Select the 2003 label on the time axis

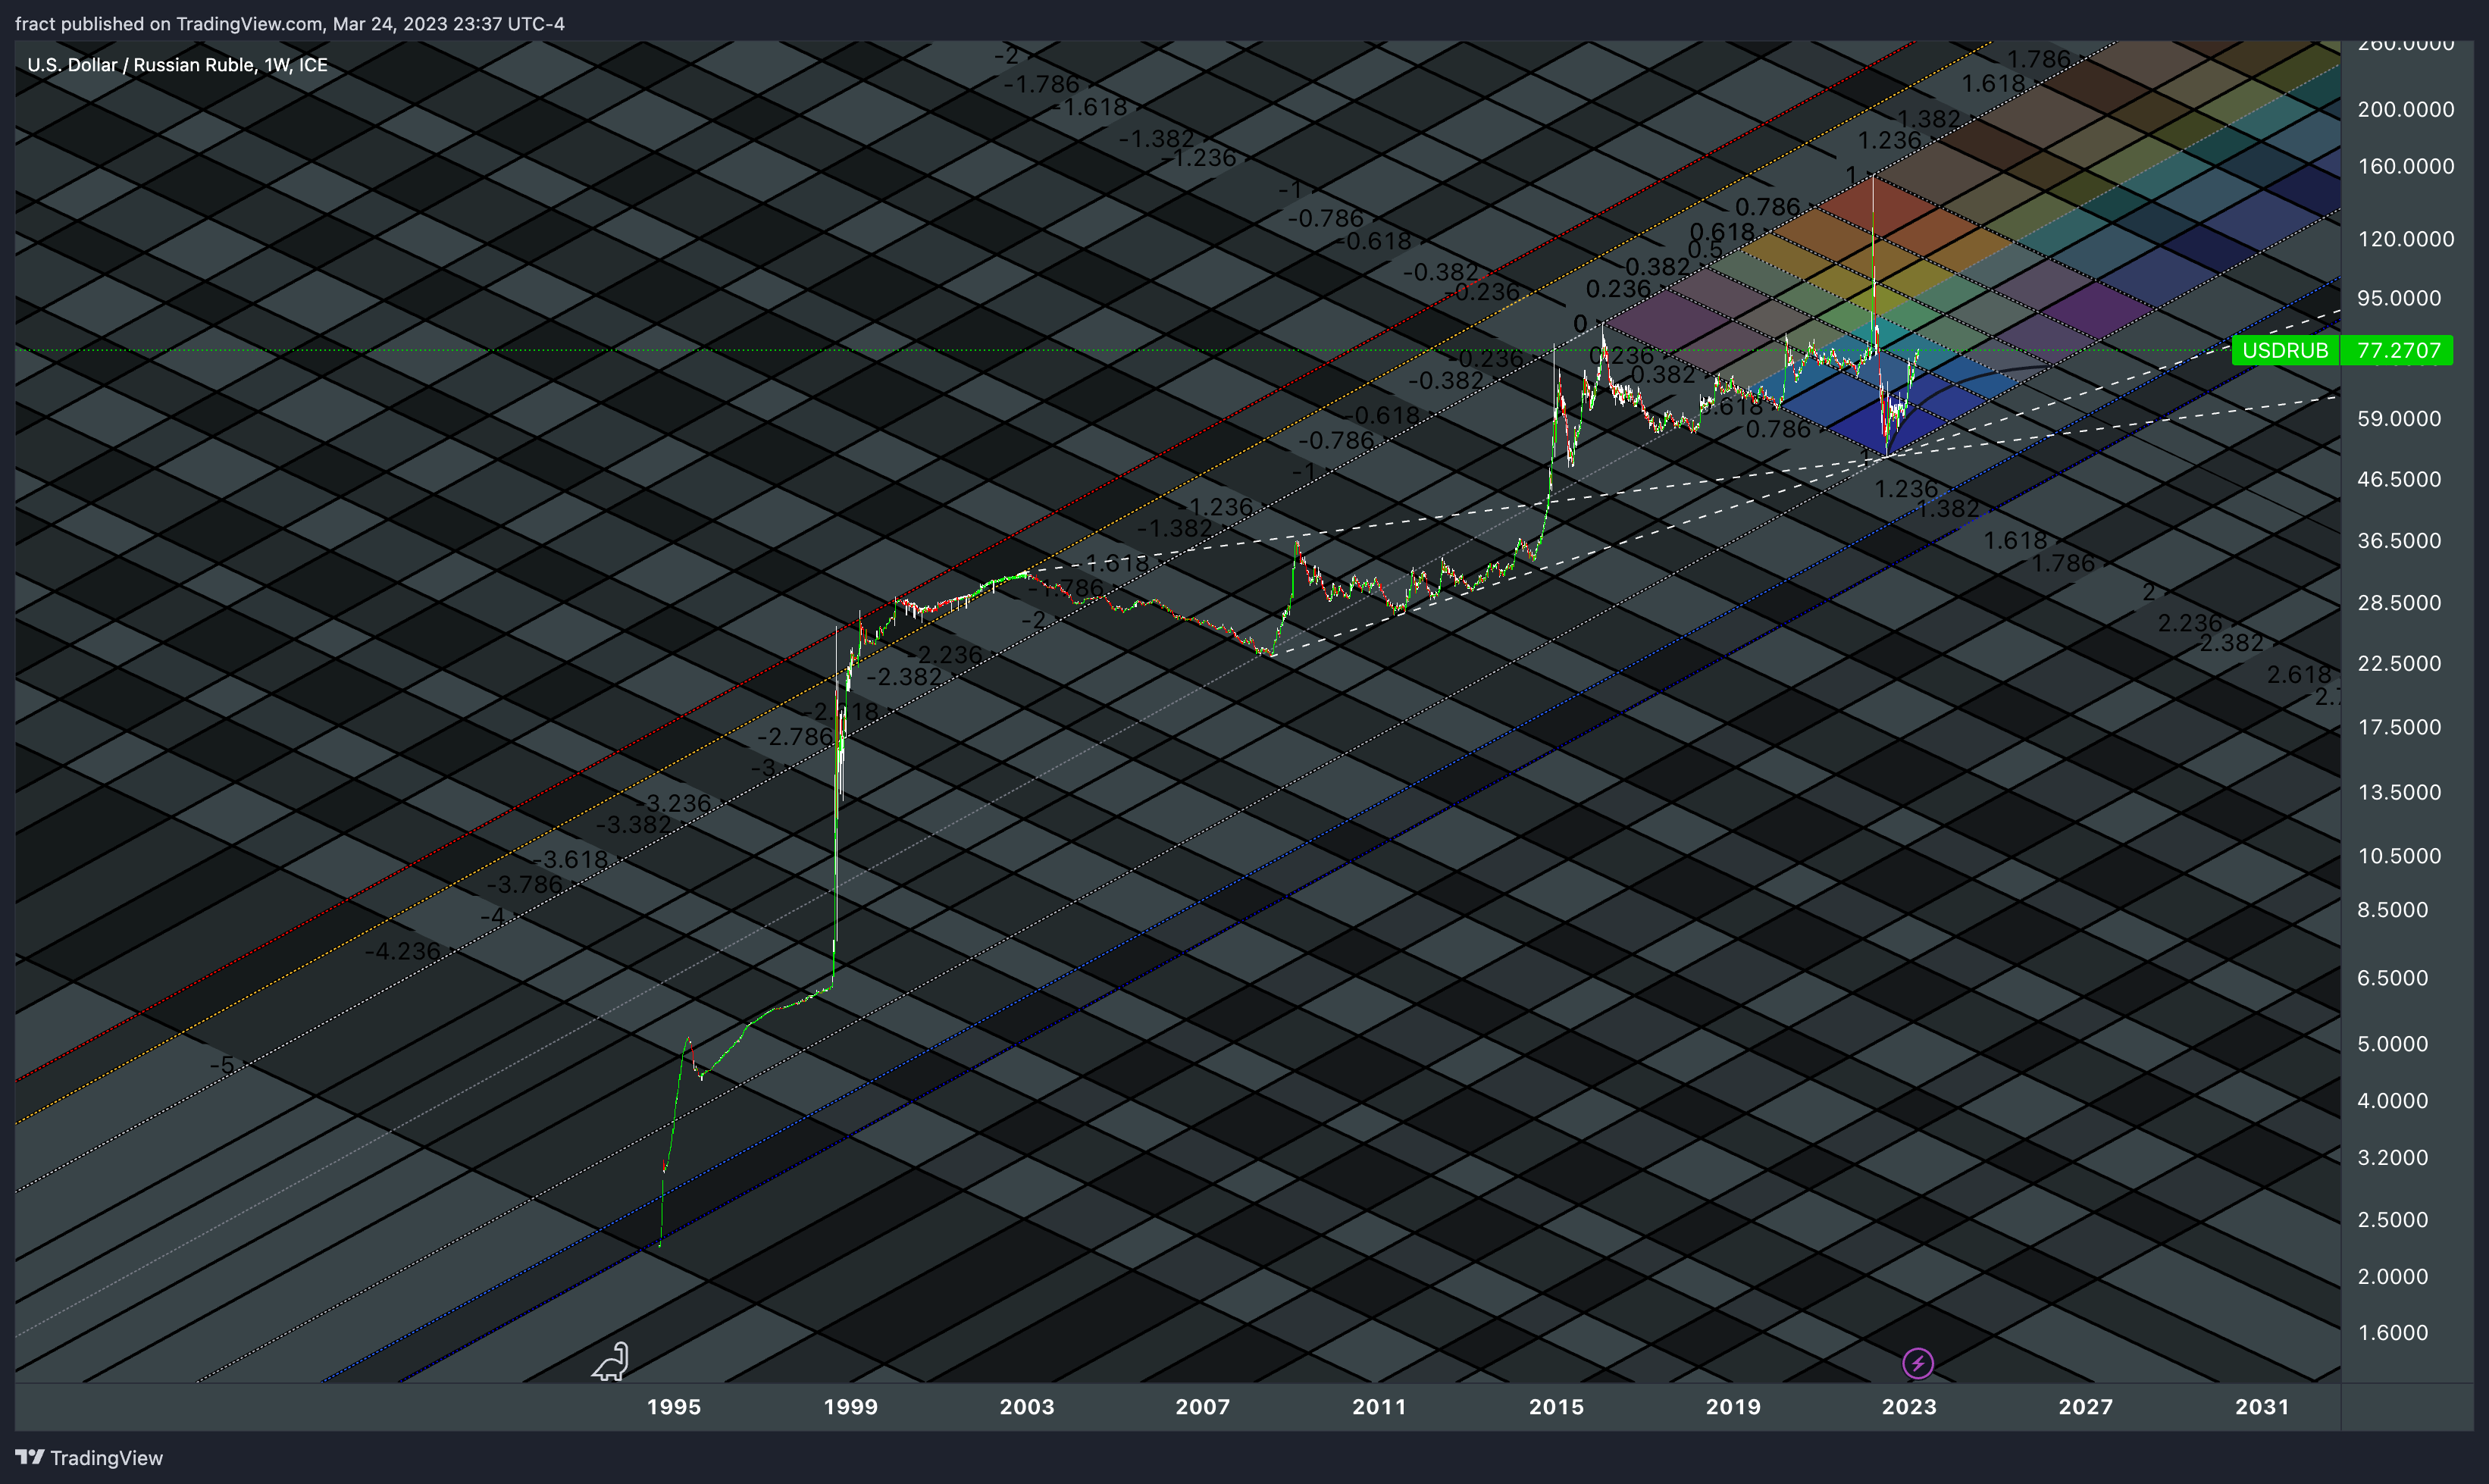1027,1406
